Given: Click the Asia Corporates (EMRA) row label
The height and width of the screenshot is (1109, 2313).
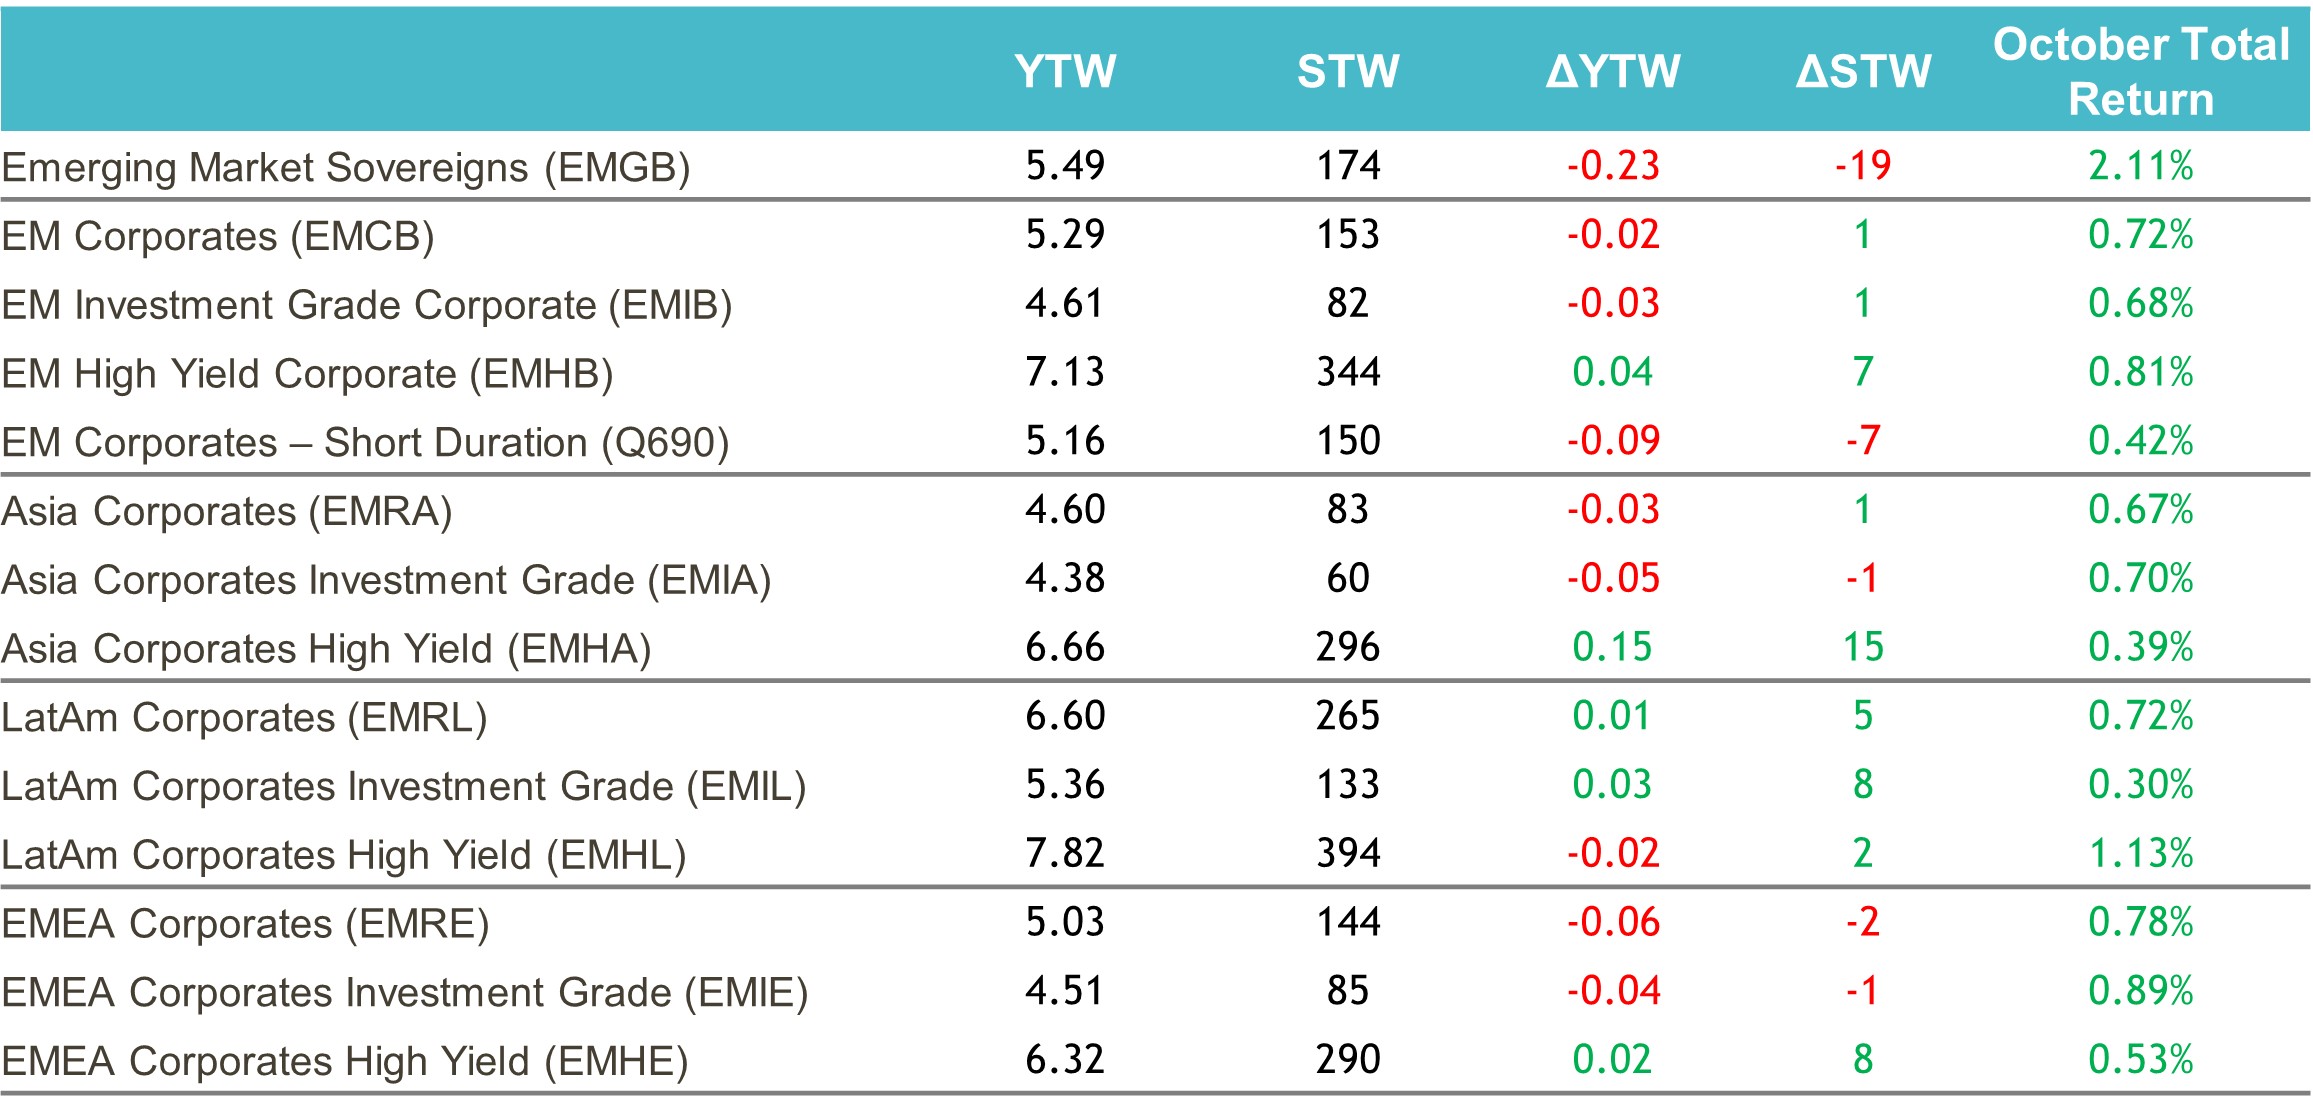Looking at the screenshot, I should [x=227, y=511].
